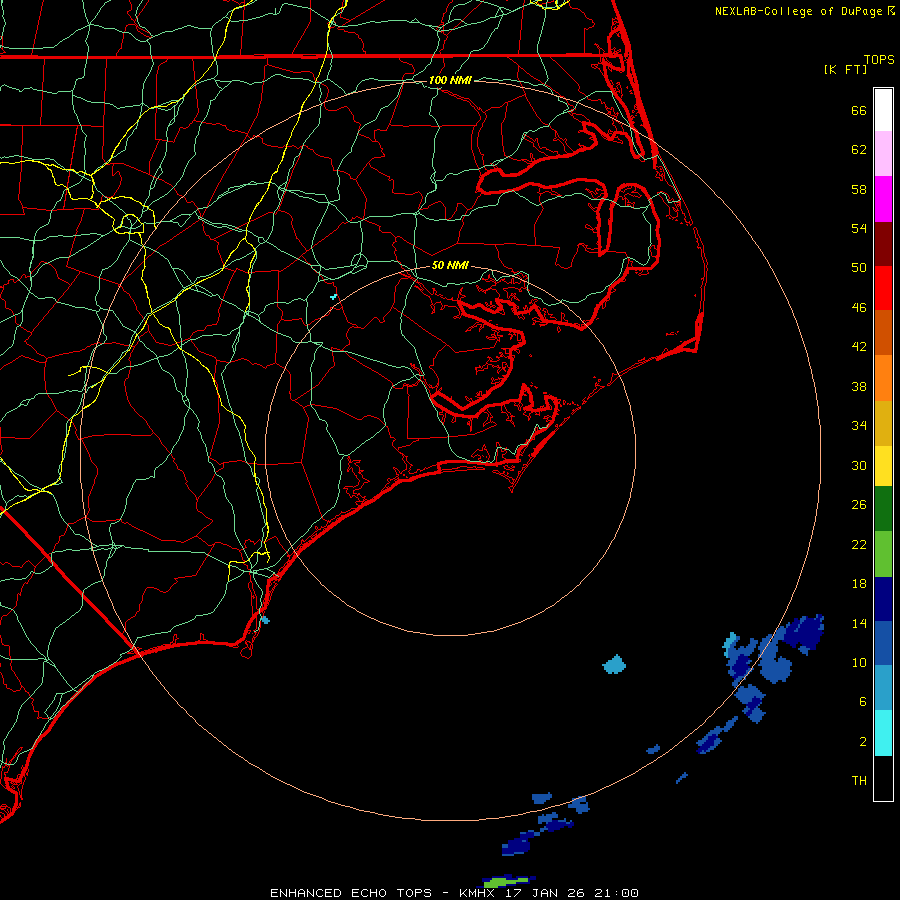Click the 42 legend value
900x900 pixels.
[859, 347]
